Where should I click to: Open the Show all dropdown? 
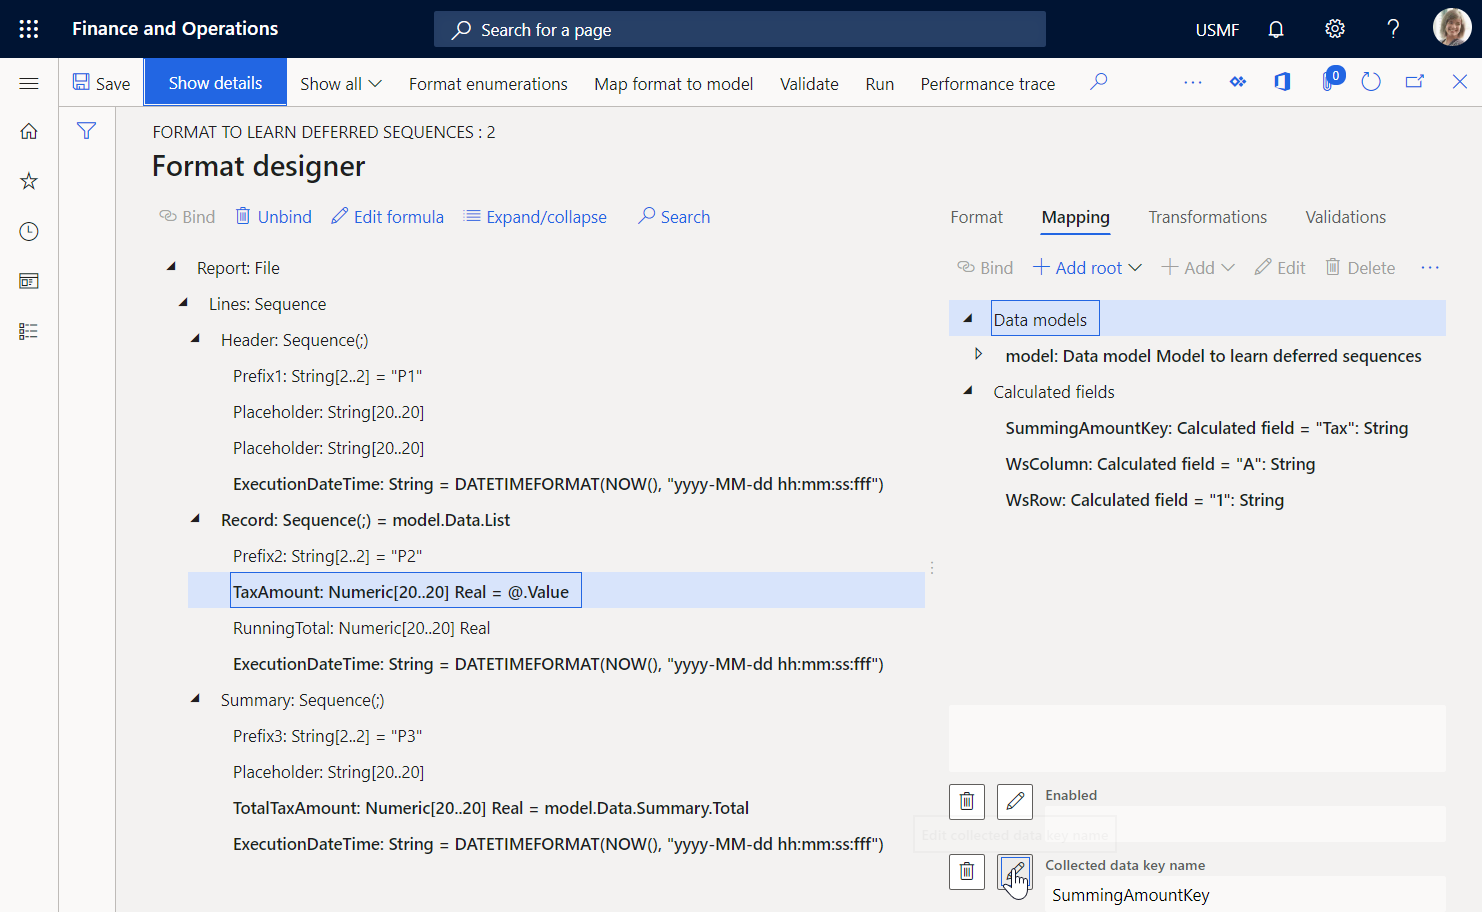pos(340,84)
